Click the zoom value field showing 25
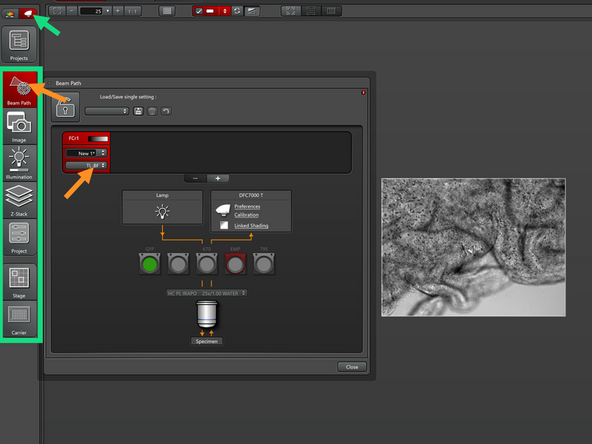The height and width of the screenshot is (444, 592). click(91, 11)
